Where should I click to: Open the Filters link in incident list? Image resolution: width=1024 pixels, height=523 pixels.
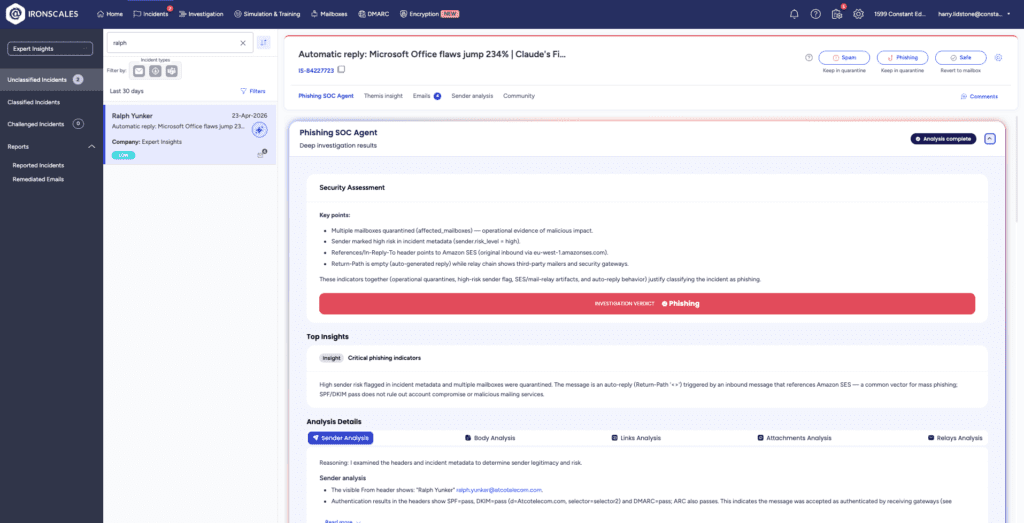(253, 91)
